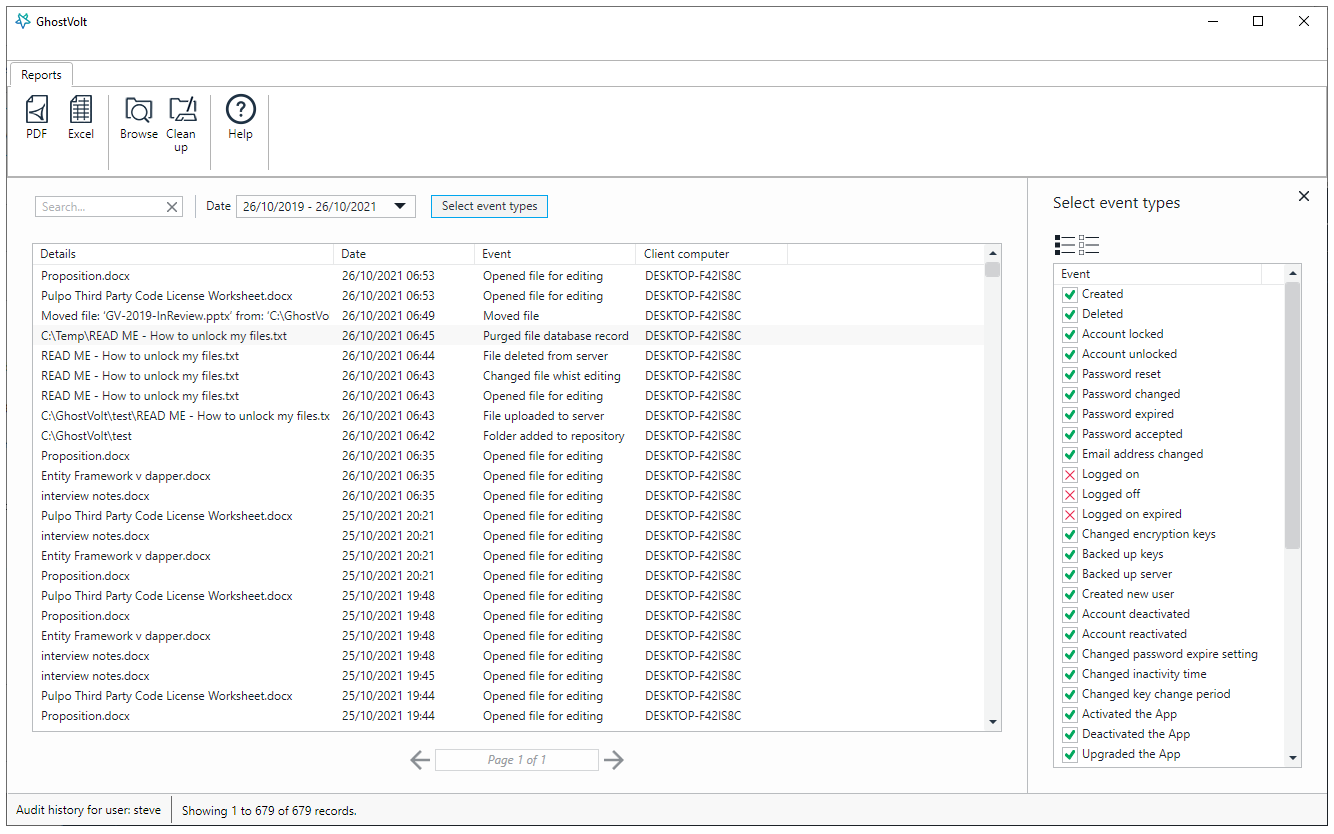This screenshot has height=834, width=1334.
Task: Click Event header in event types list
Action: [1158, 274]
